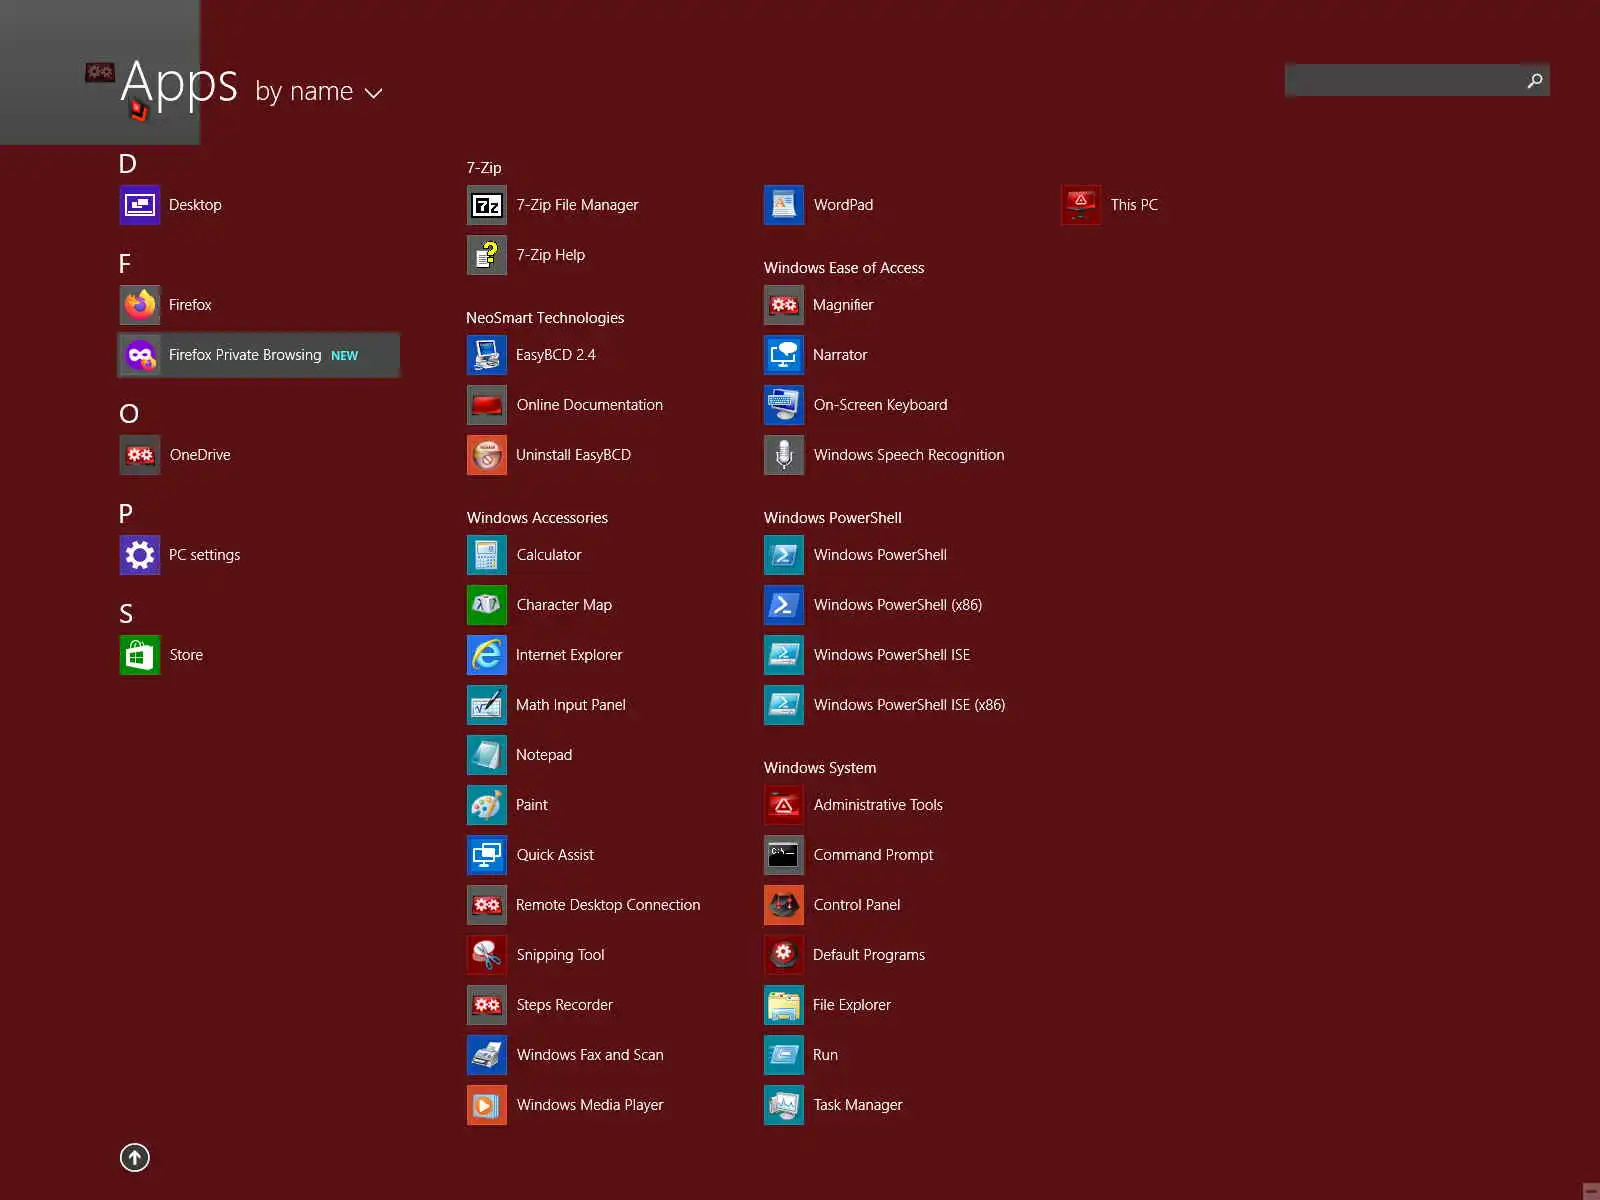Launch Character Map icon

[487, 605]
